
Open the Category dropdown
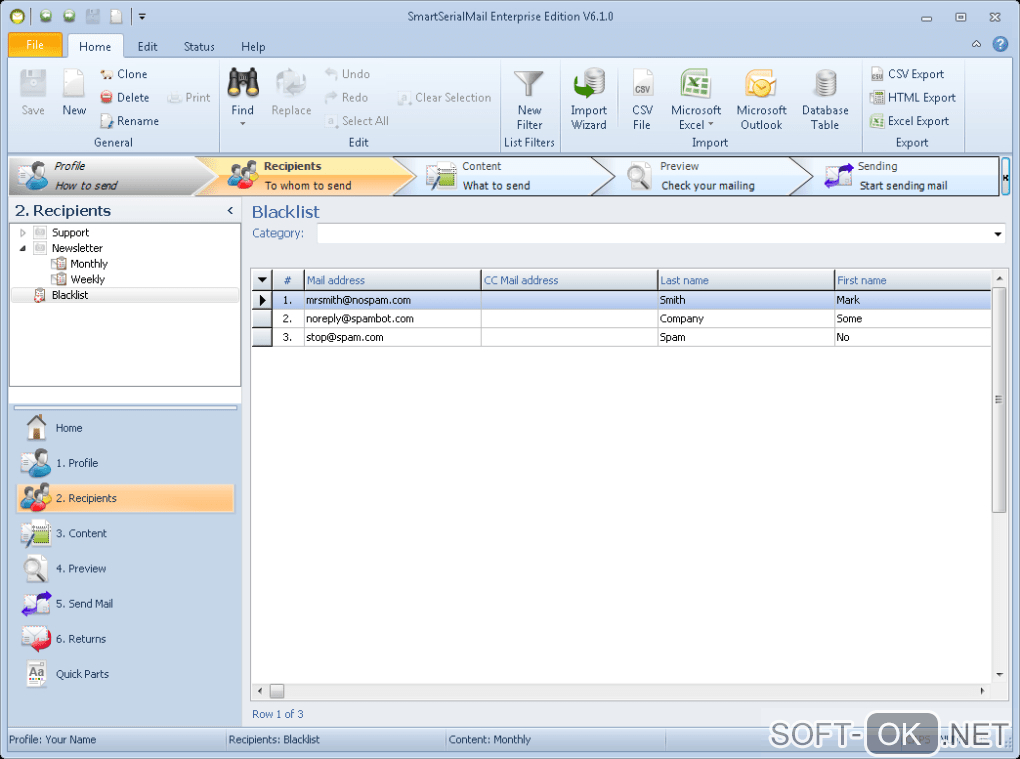(997, 233)
